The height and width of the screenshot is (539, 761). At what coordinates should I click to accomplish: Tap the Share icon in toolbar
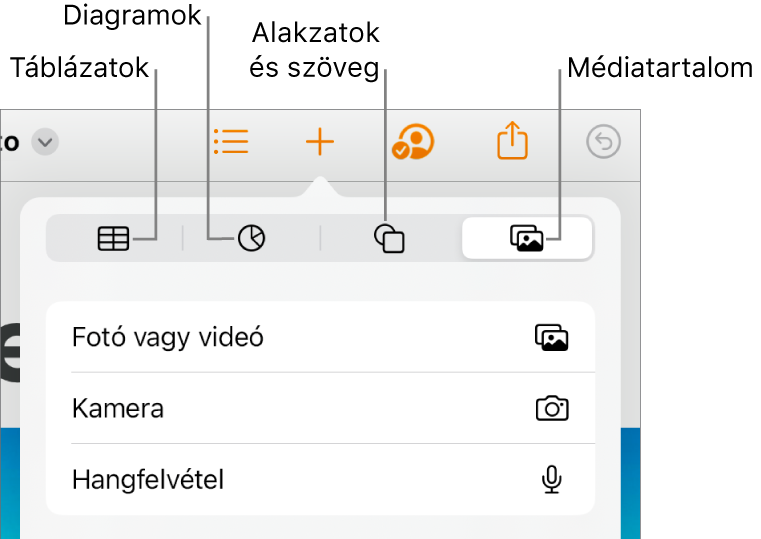(513, 140)
